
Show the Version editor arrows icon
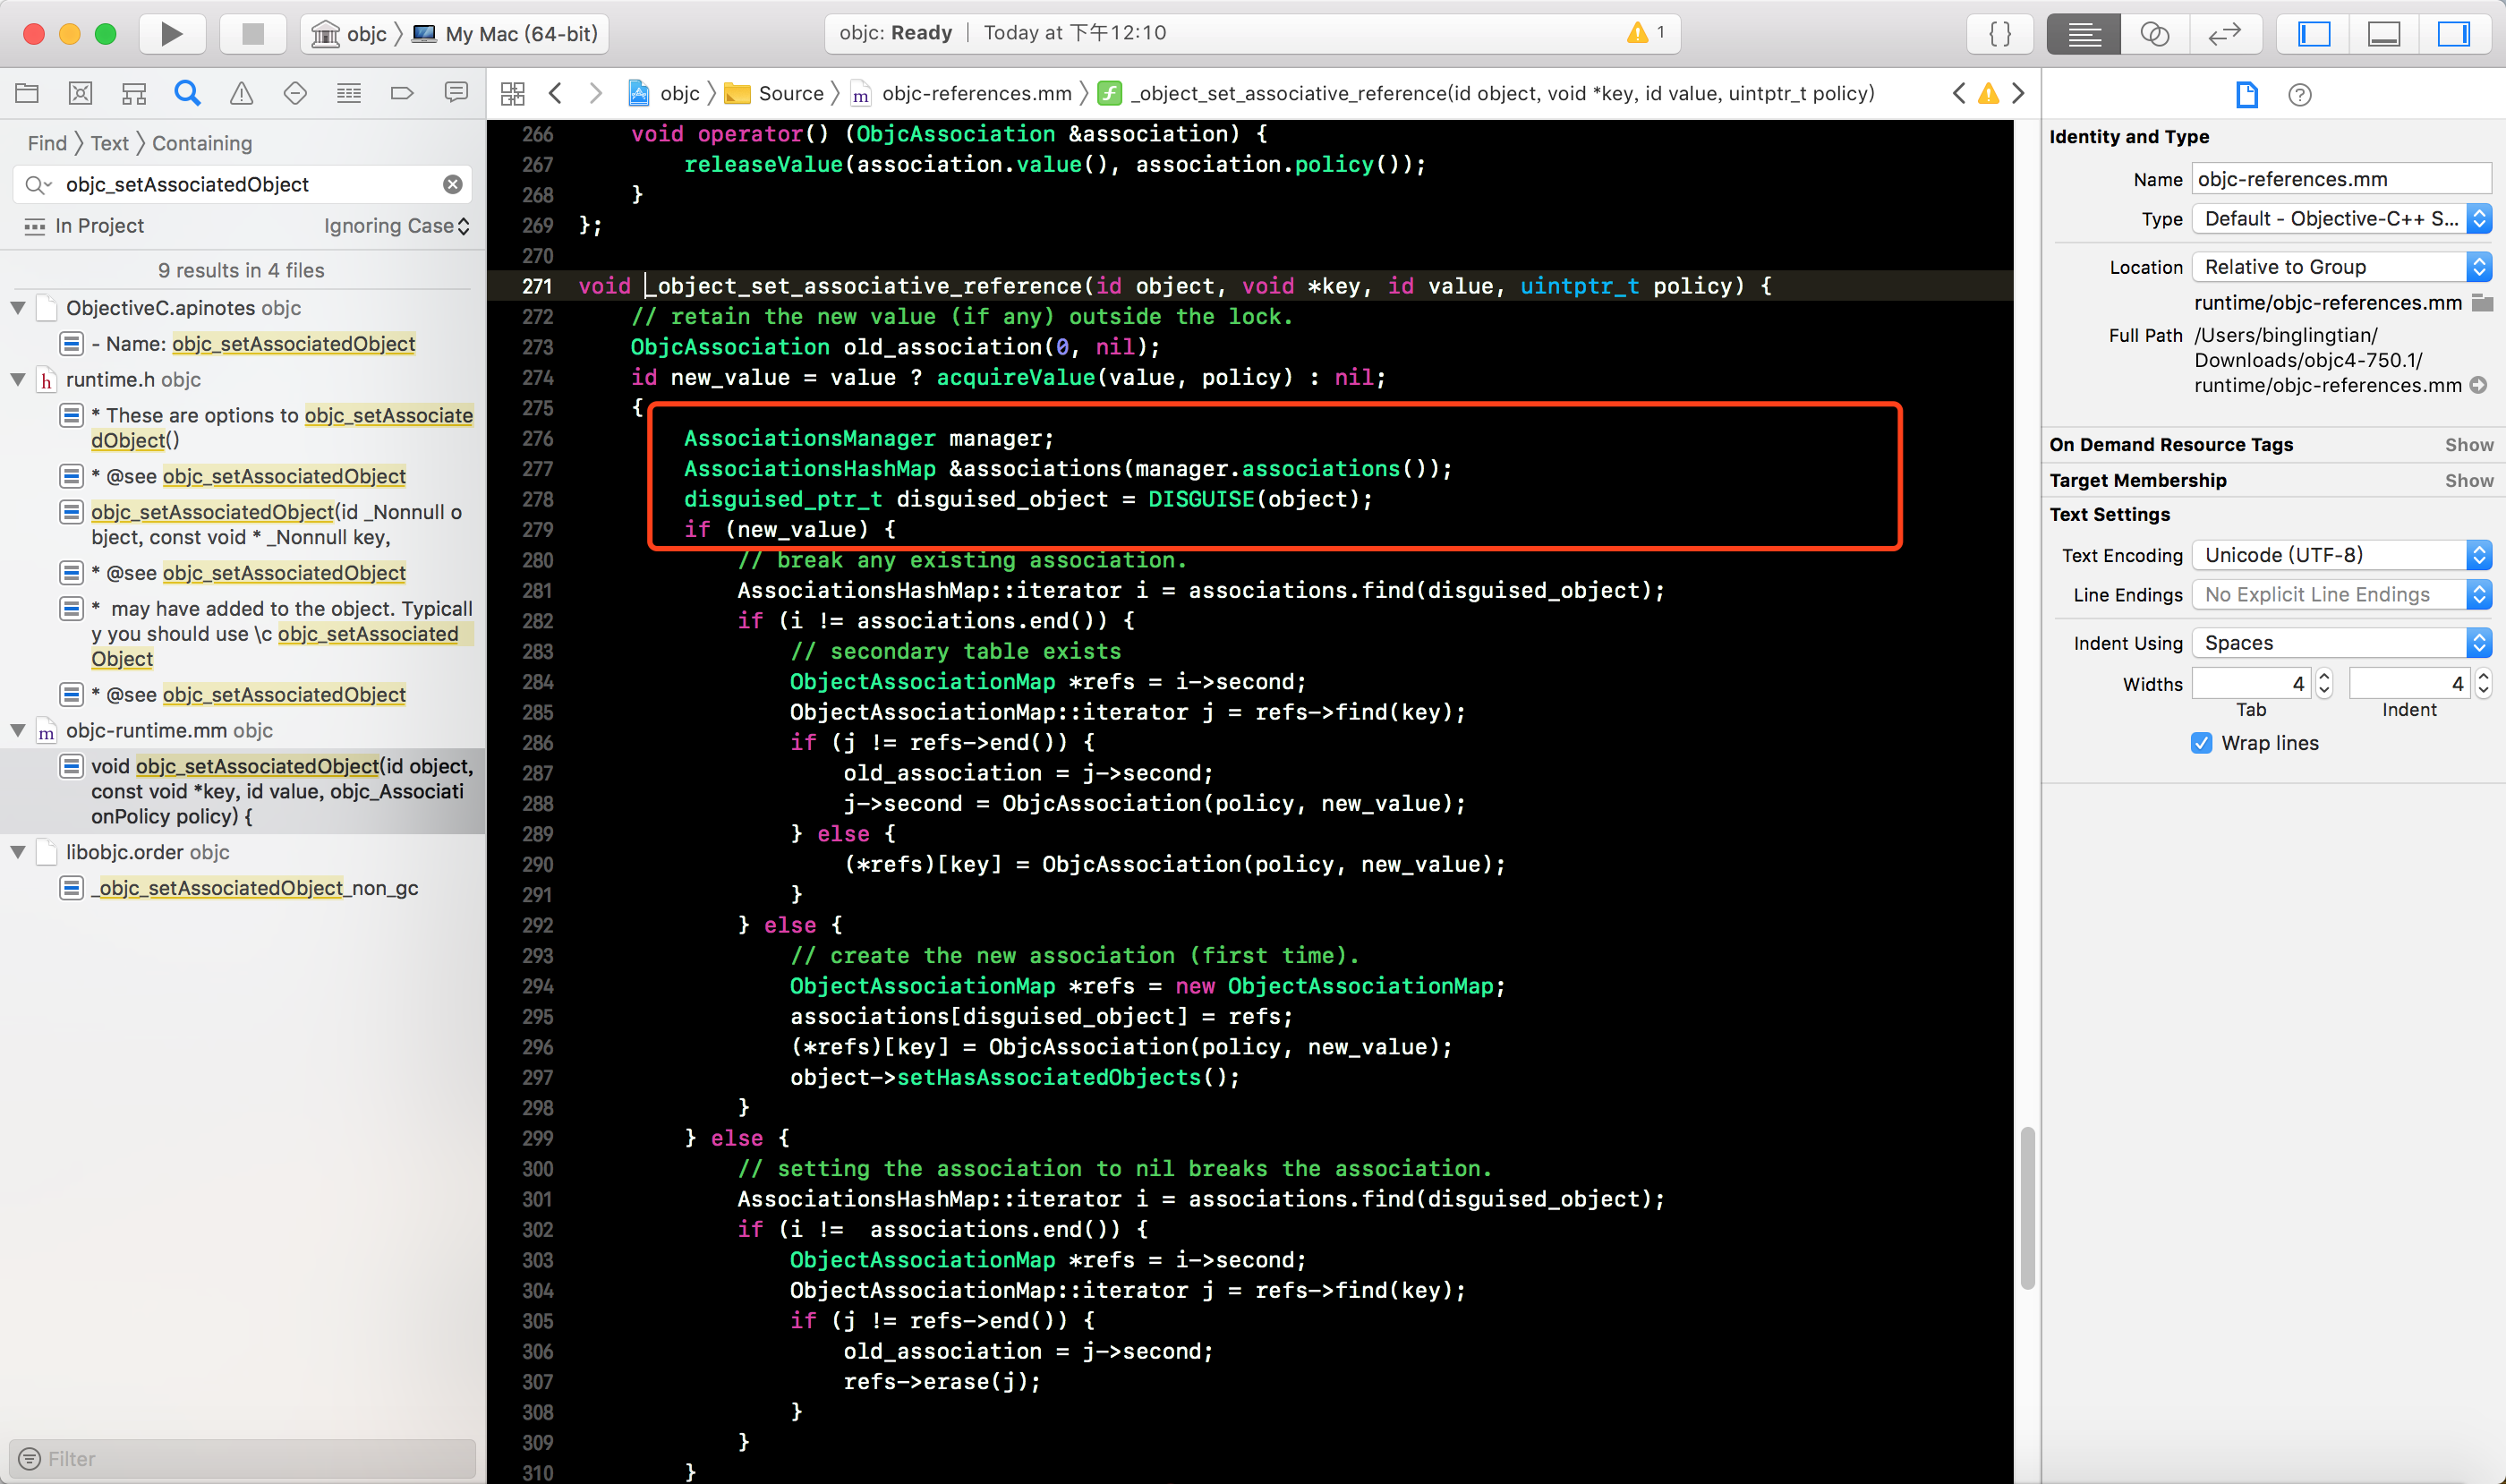point(2224,34)
